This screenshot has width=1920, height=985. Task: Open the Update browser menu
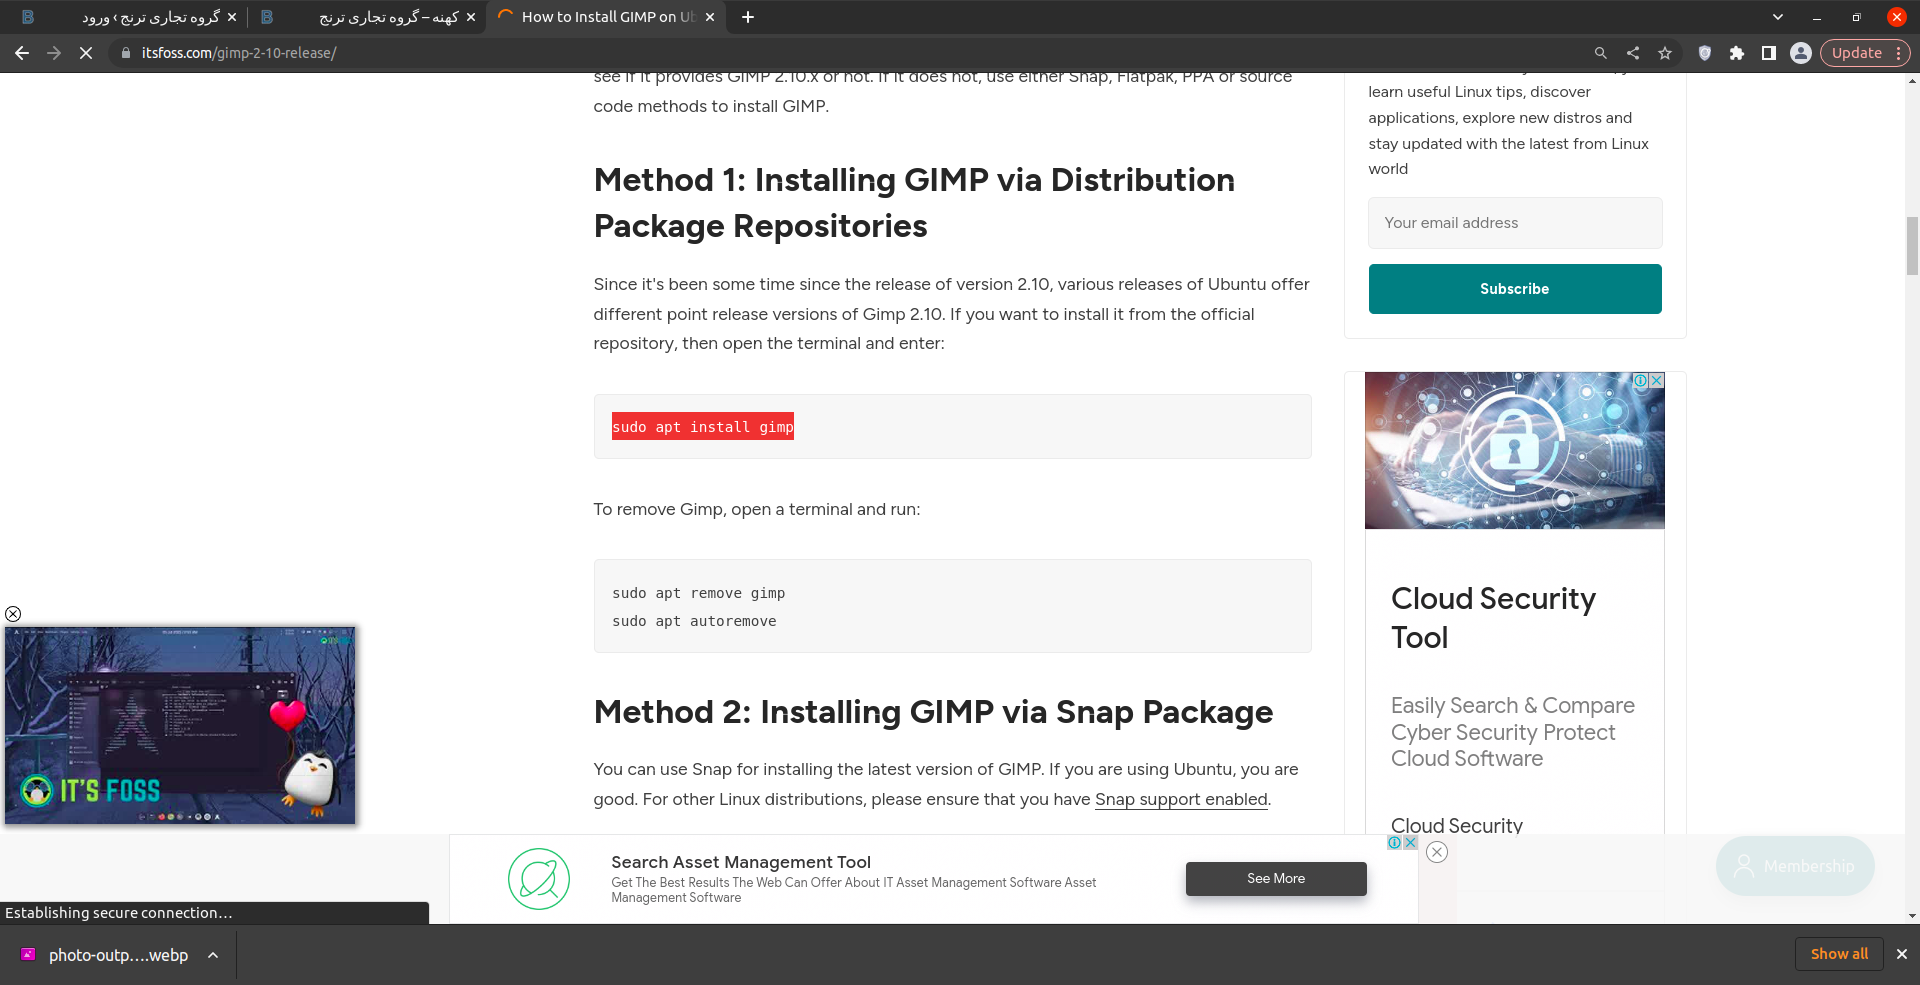coord(1865,53)
